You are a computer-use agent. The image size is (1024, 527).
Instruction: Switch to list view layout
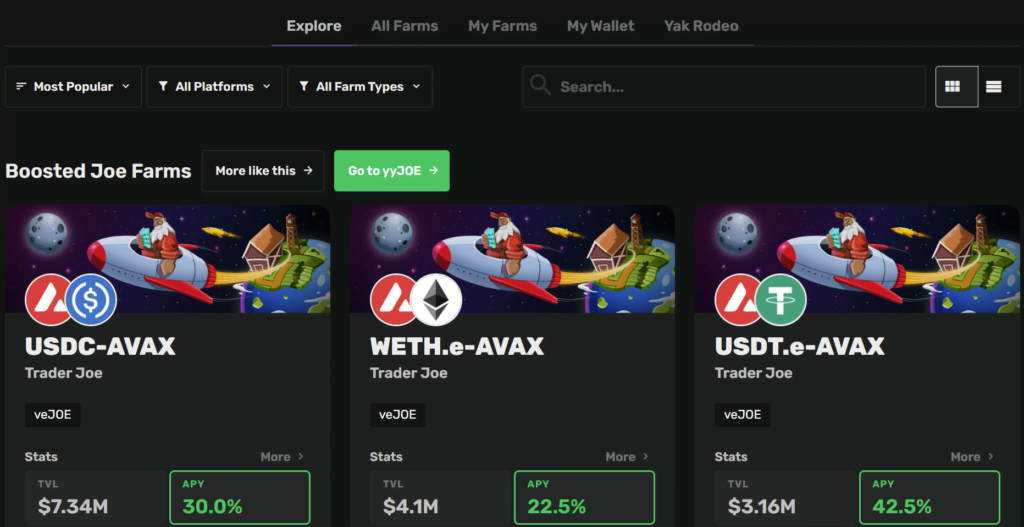tap(994, 87)
